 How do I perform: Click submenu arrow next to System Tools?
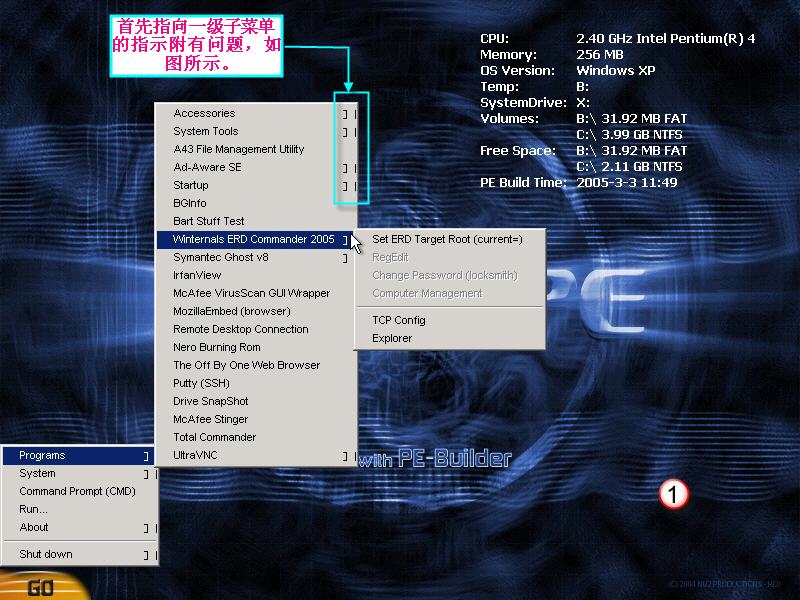345,132
